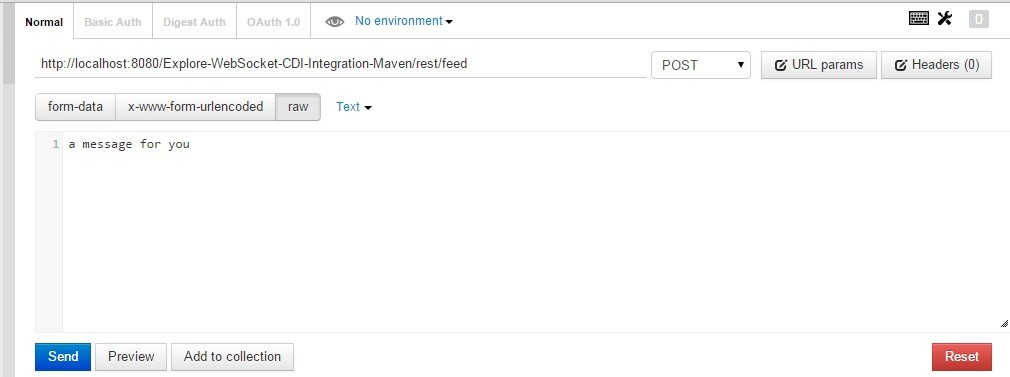
Task: Open settings with wrench icon
Action: [945, 18]
